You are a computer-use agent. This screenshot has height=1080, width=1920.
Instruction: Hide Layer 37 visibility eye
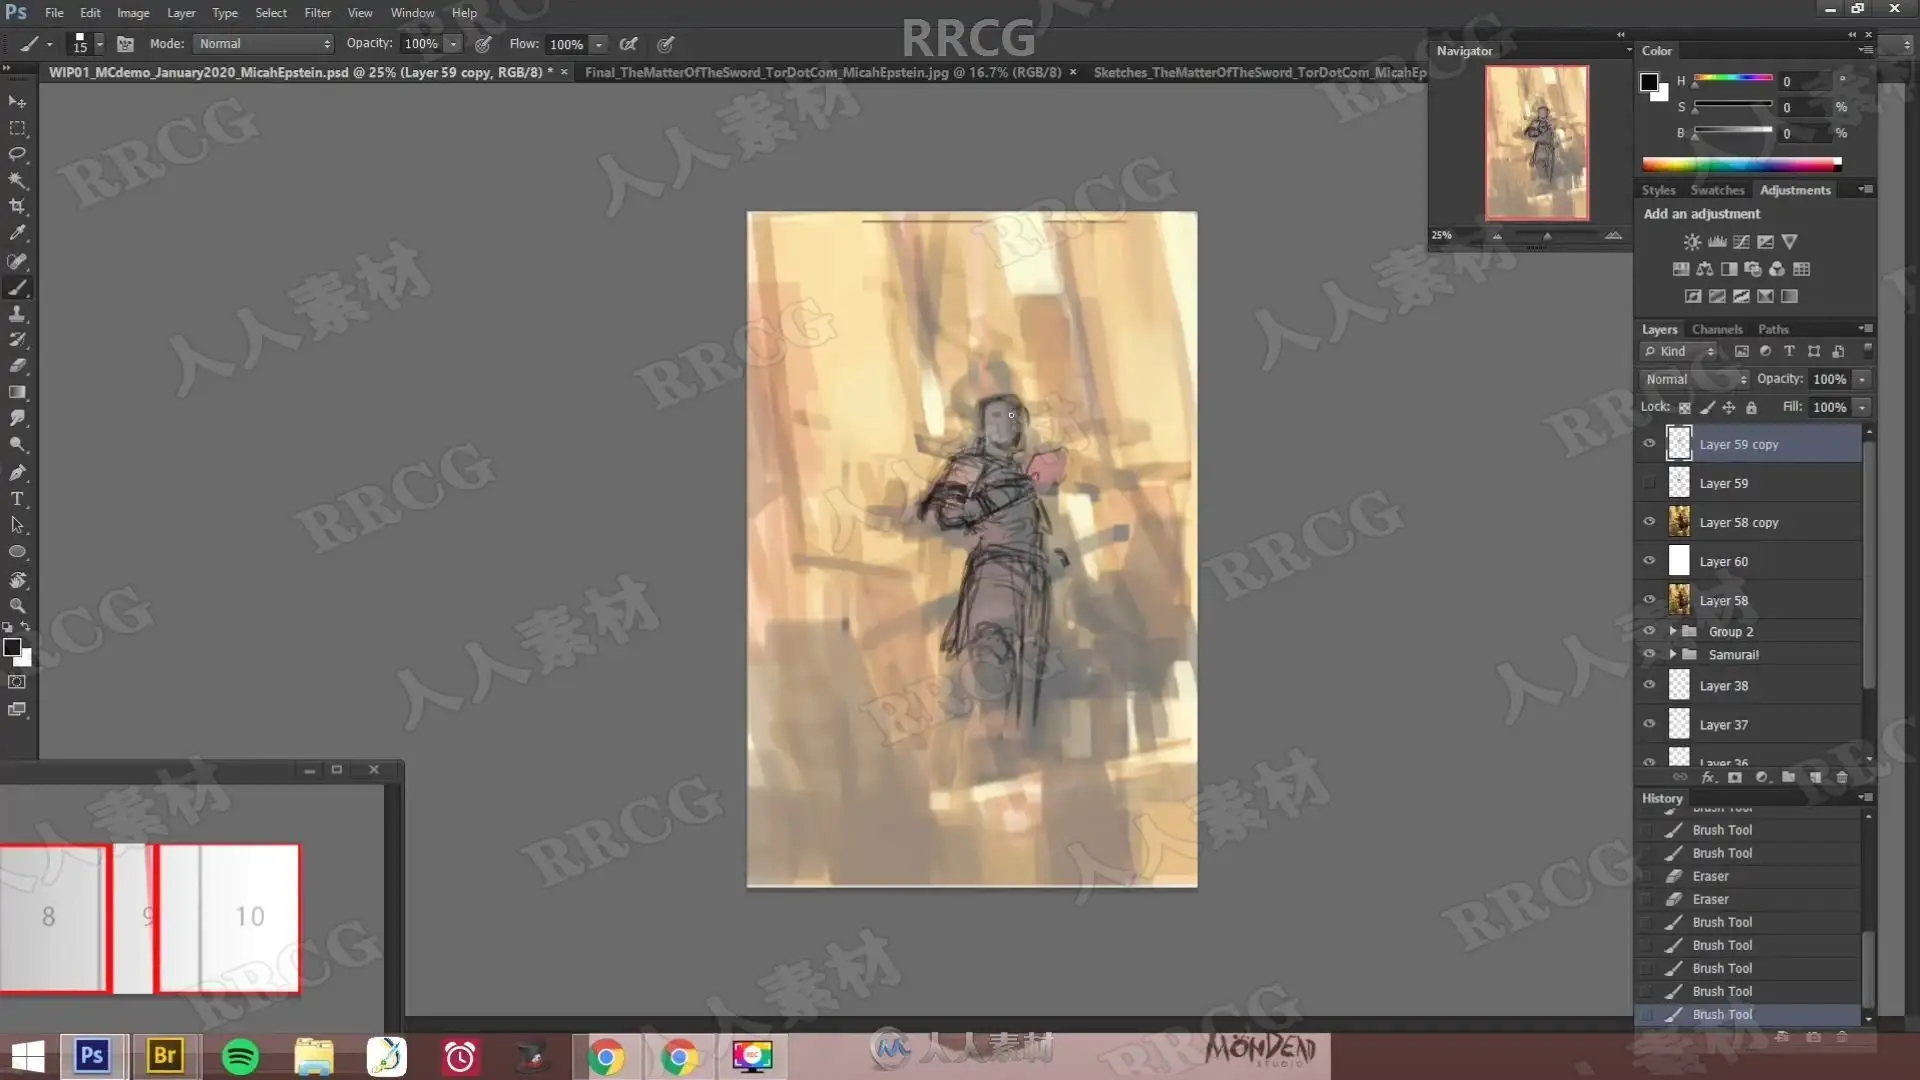1649,724
